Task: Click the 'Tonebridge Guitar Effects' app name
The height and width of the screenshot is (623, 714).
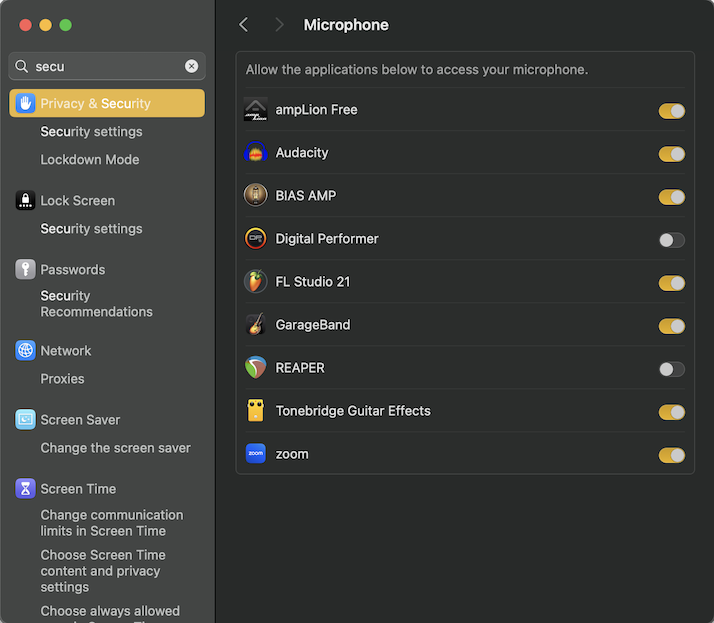Action: click(x=353, y=411)
